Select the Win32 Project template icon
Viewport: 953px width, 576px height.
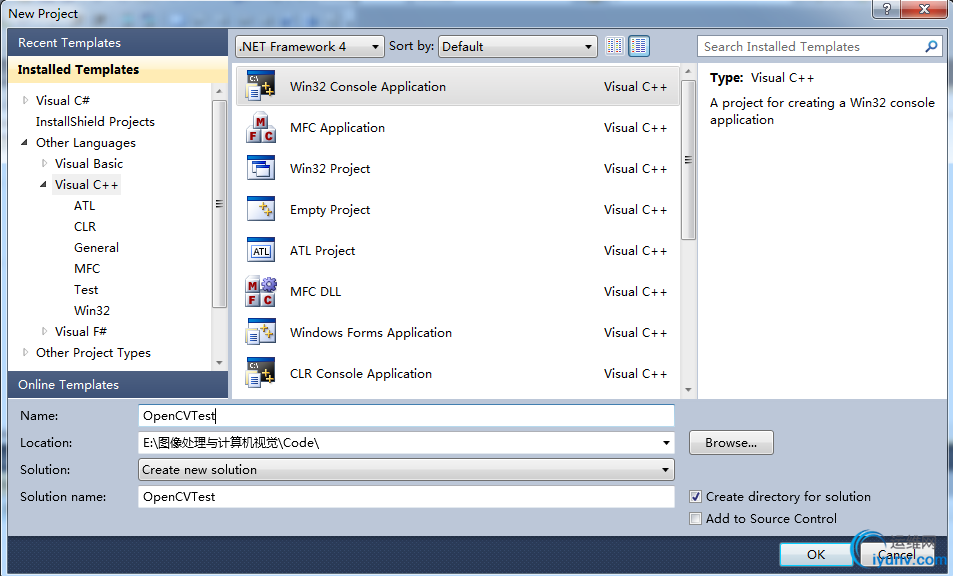261,168
